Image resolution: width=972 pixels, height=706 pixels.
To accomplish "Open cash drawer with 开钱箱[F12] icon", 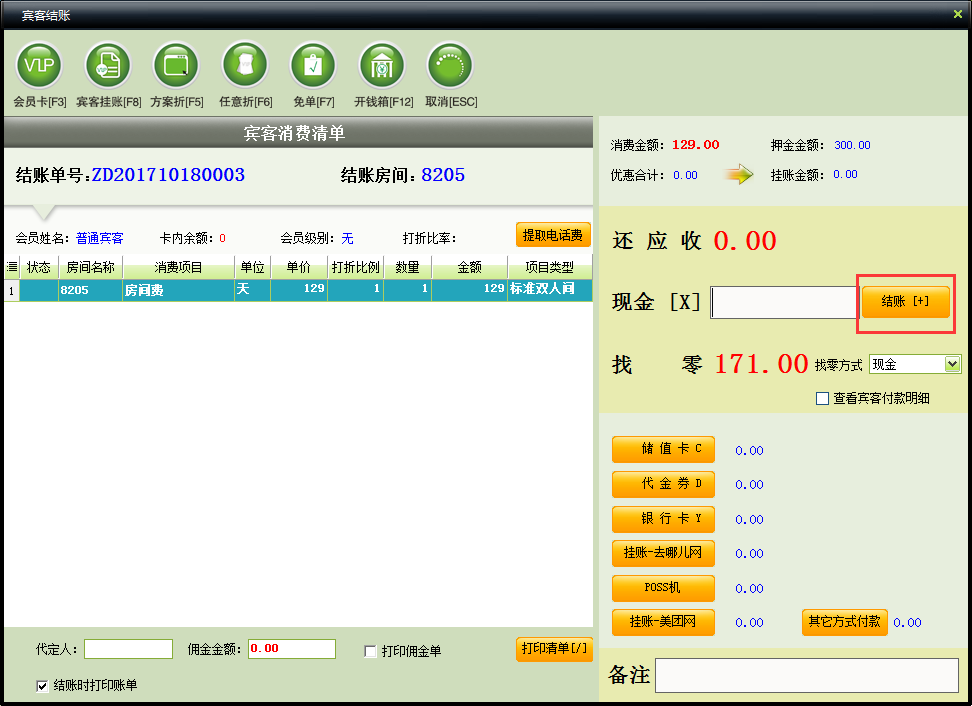I will (382, 65).
